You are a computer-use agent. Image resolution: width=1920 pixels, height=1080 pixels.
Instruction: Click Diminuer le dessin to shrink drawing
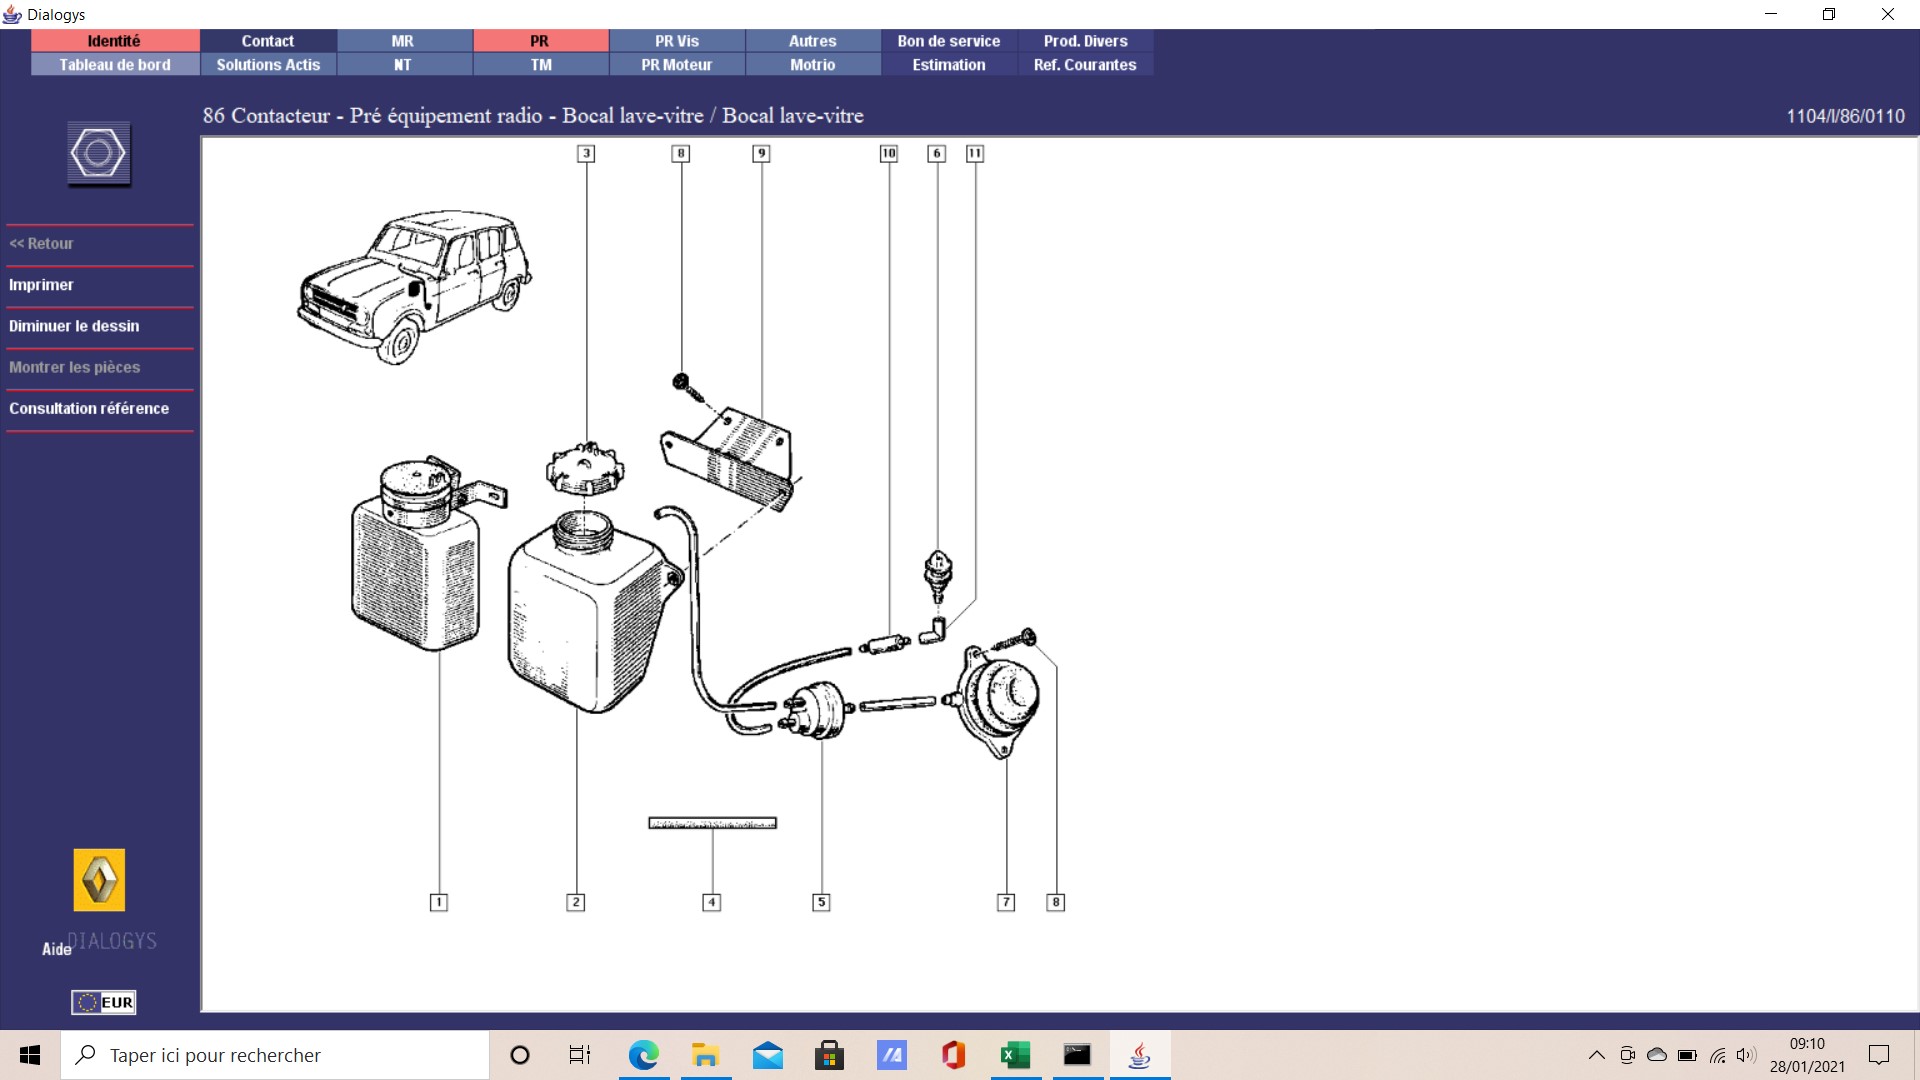(74, 326)
